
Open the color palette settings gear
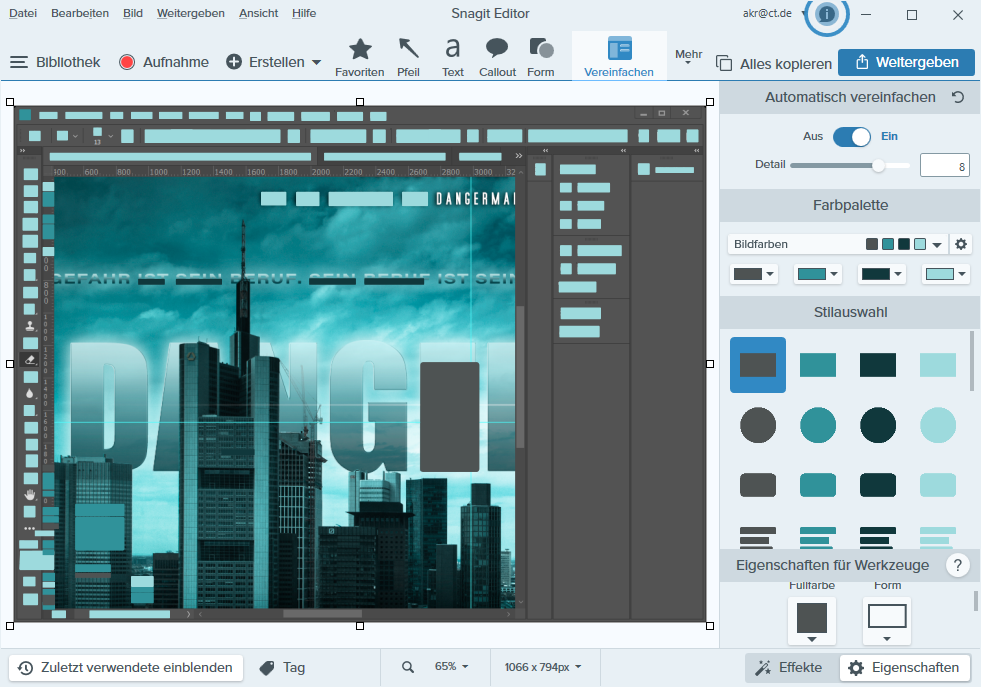(x=961, y=244)
